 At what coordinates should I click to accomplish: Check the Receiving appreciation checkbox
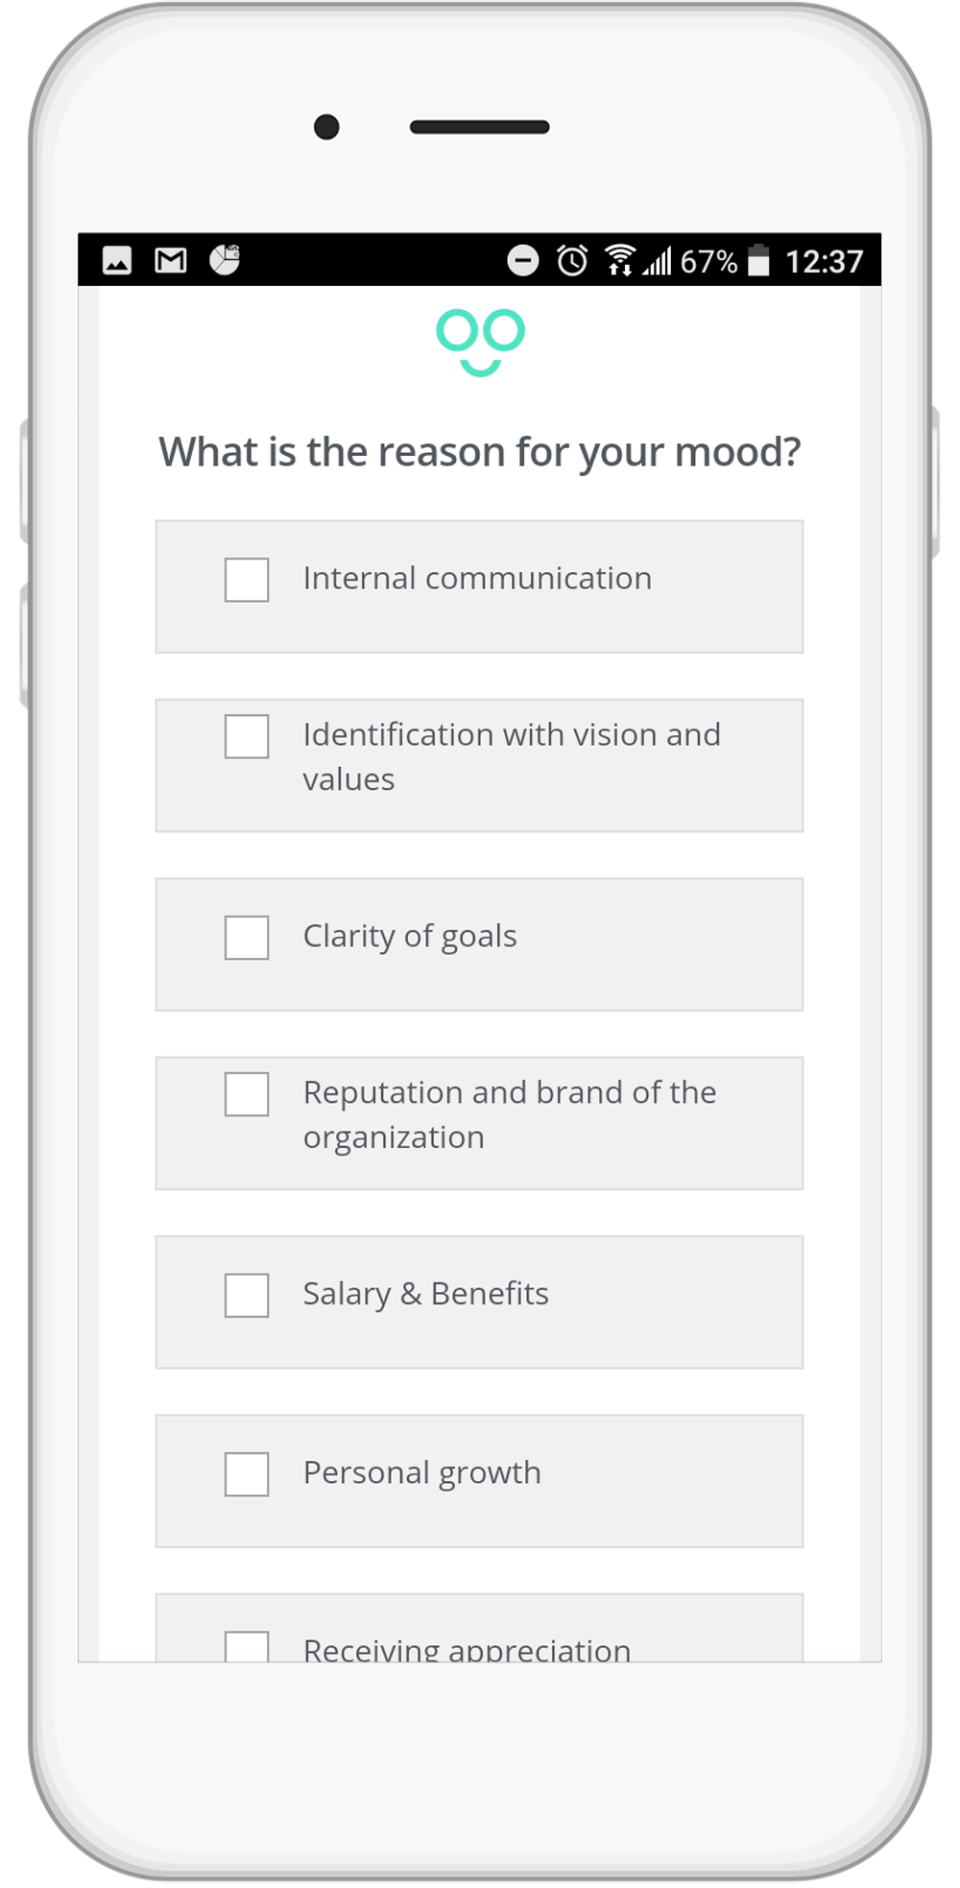point(247,1645)
